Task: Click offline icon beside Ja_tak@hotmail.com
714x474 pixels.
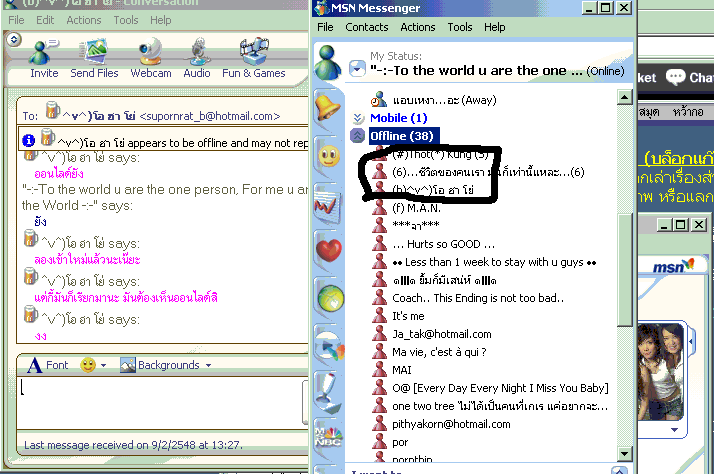Action: (x=379, y=333)
